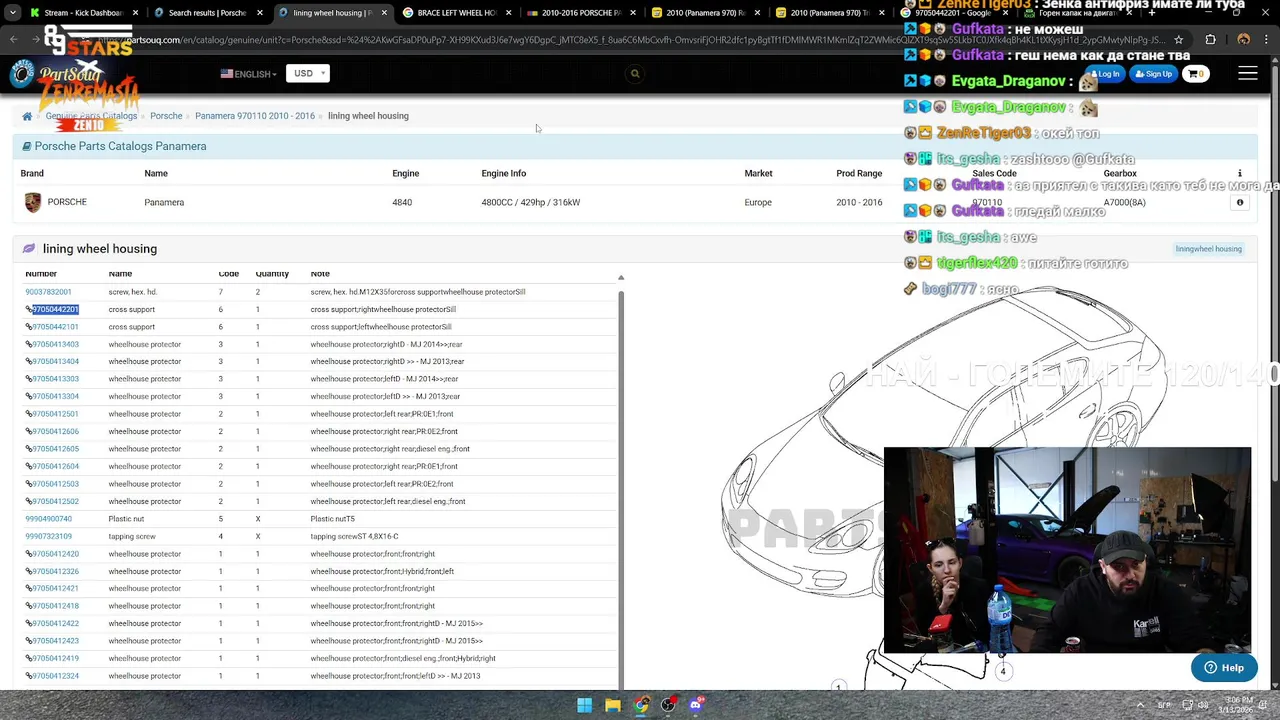Click the info button in the vehicle row
1280x720 pixels.
tap(1240, 202)
